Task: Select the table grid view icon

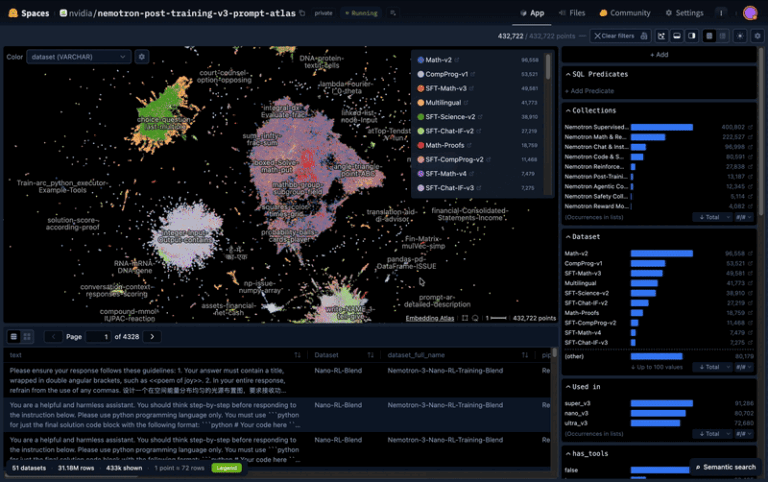Action: 27,337
